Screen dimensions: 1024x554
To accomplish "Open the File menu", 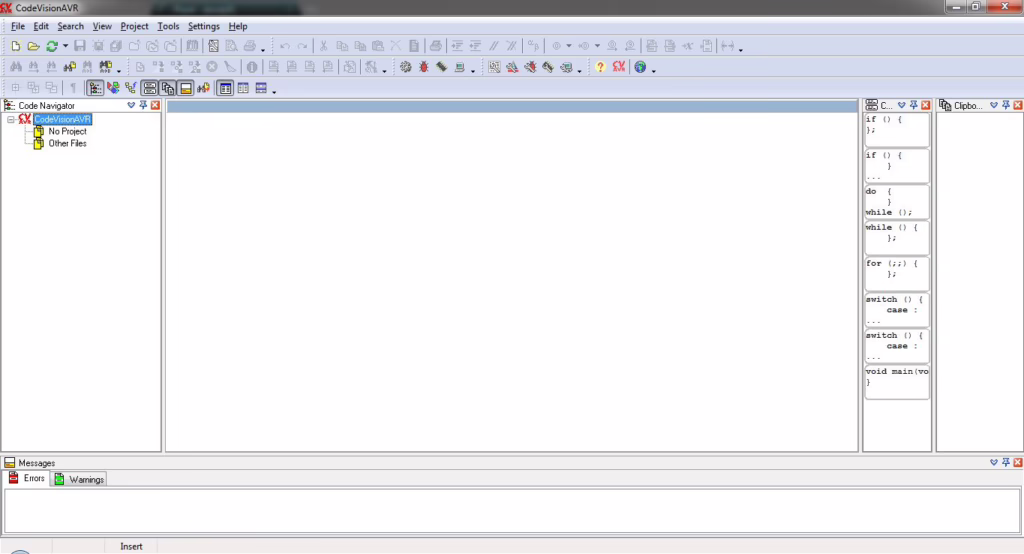I will point(18,26).
